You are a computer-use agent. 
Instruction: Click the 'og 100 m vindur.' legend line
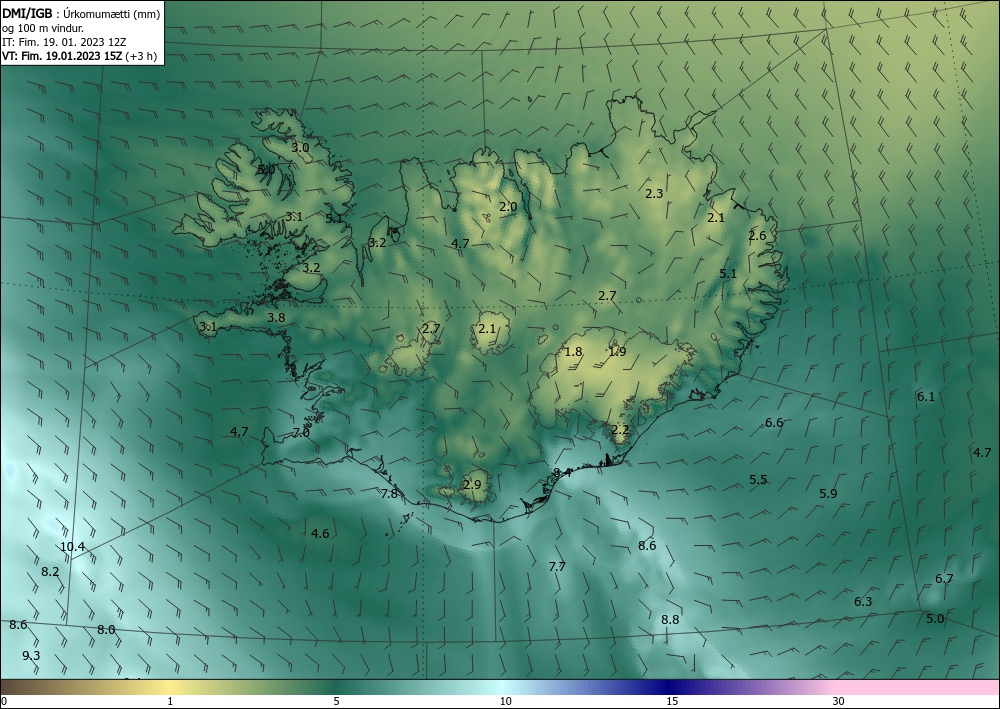pos(43,28)
